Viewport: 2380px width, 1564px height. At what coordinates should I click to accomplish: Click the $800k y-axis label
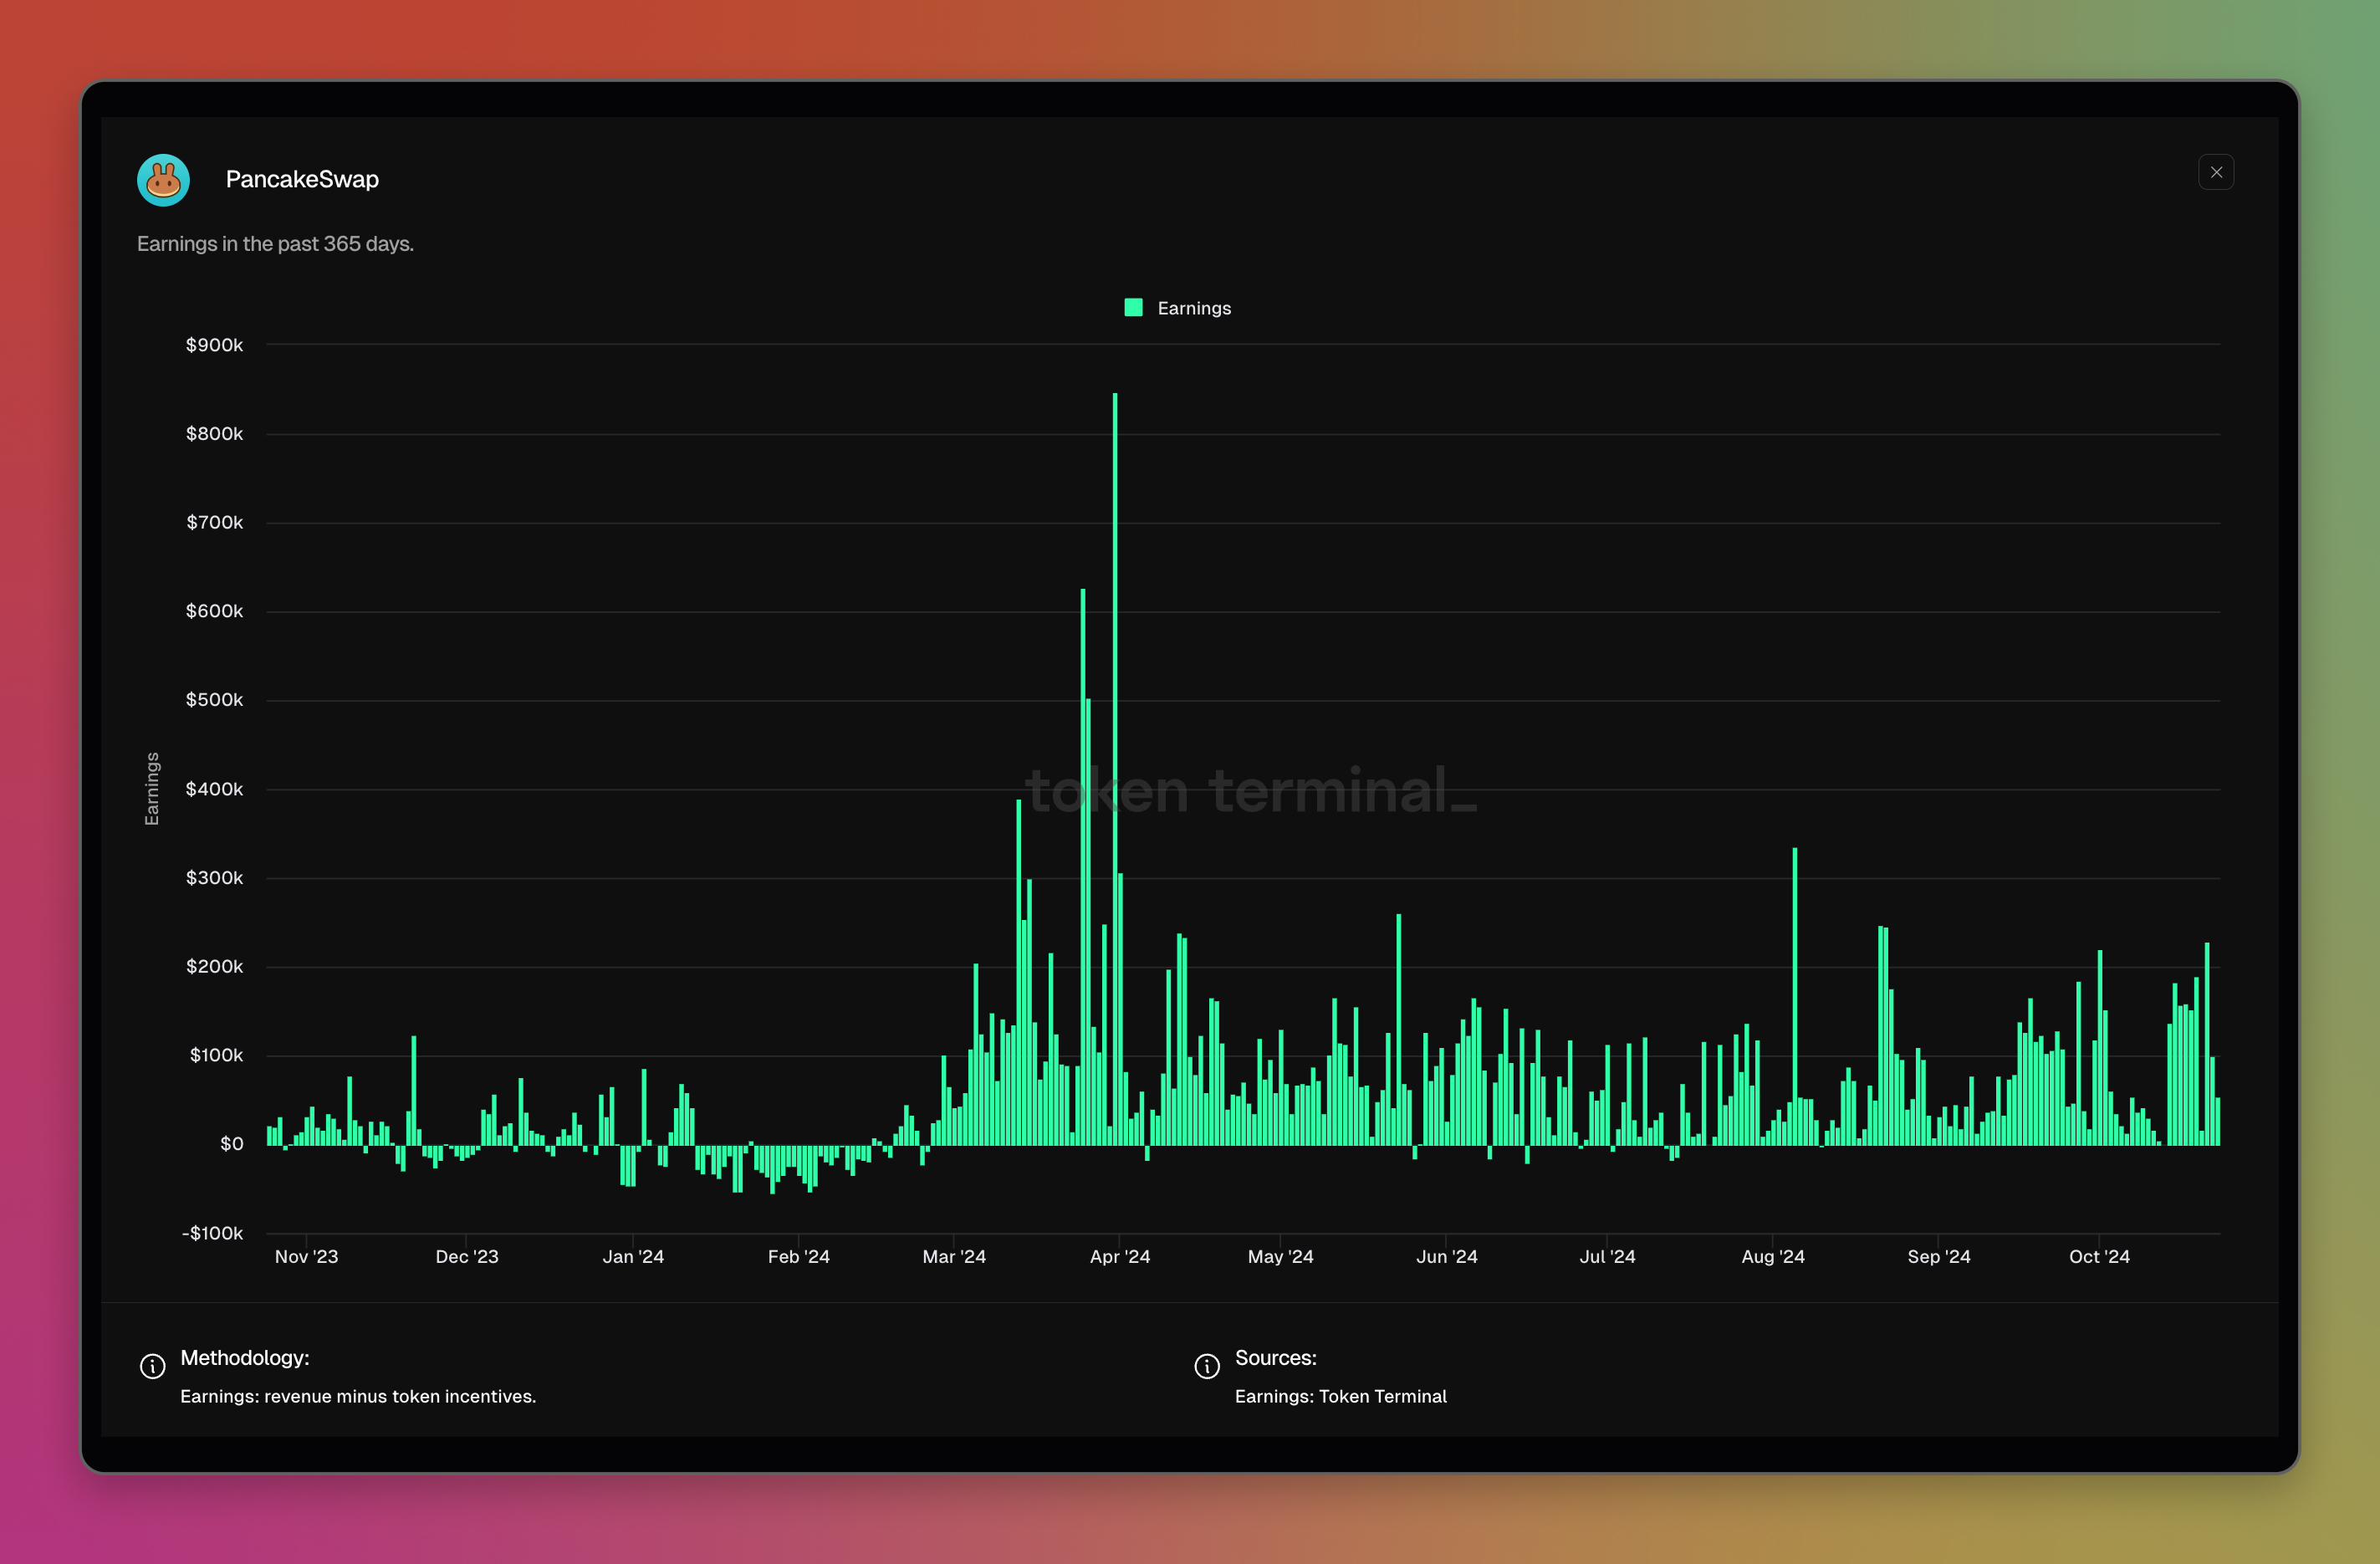(x=214, y=434)
